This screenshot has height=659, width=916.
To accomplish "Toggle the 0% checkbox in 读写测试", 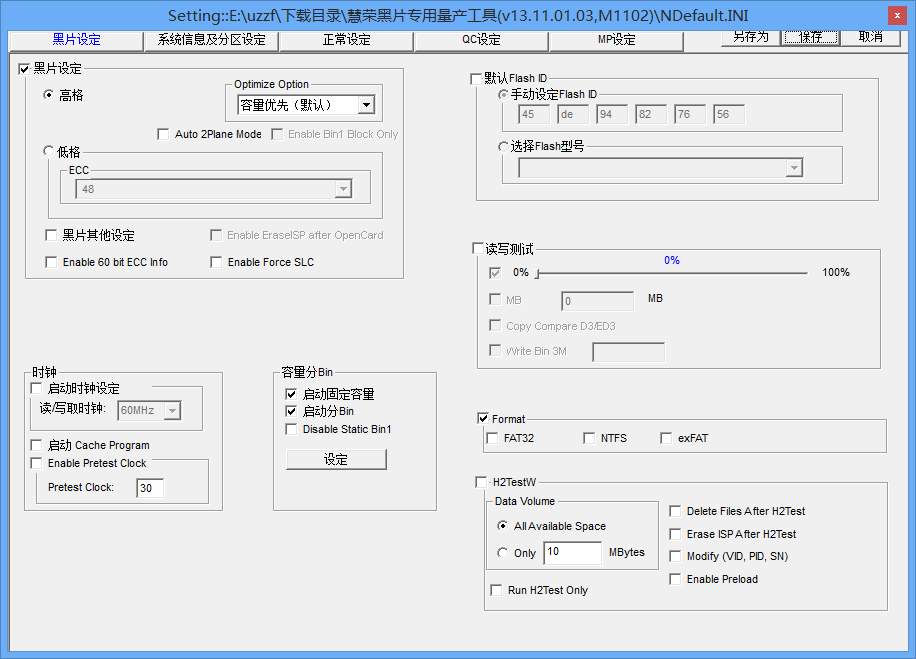I will pyautogui.click(x=495, y=273).
